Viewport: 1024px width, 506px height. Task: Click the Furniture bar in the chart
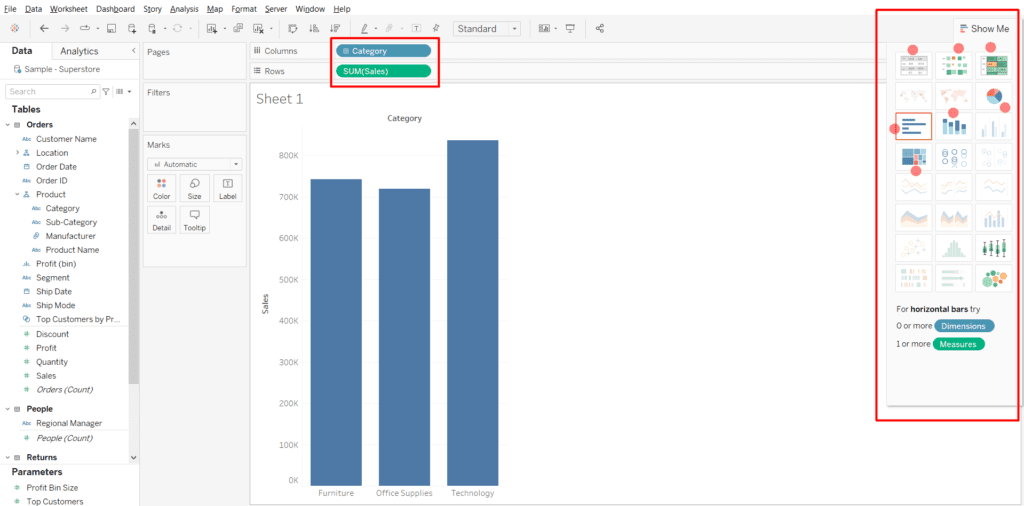point(336,332)
